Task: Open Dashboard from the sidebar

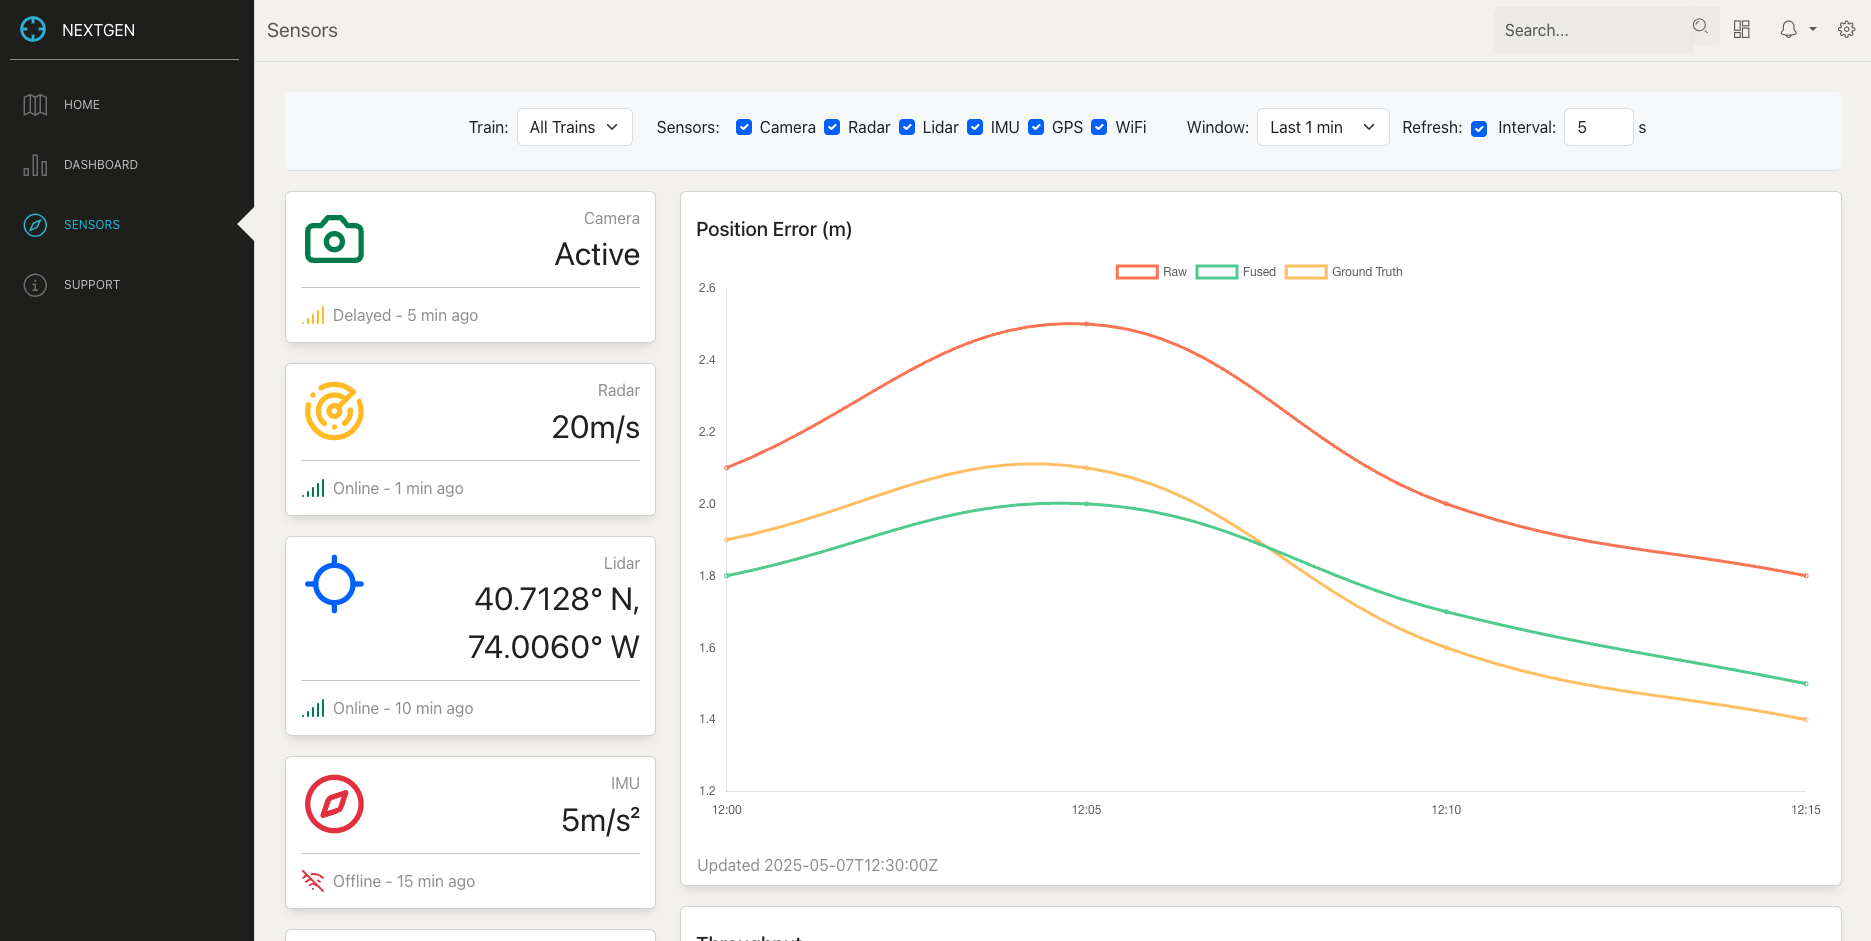Action: point(100,165)
